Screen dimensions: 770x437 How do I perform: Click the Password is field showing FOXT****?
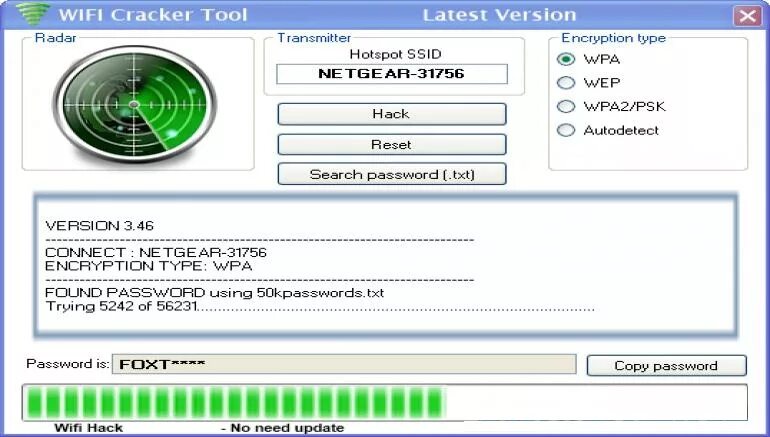point(344,364)
